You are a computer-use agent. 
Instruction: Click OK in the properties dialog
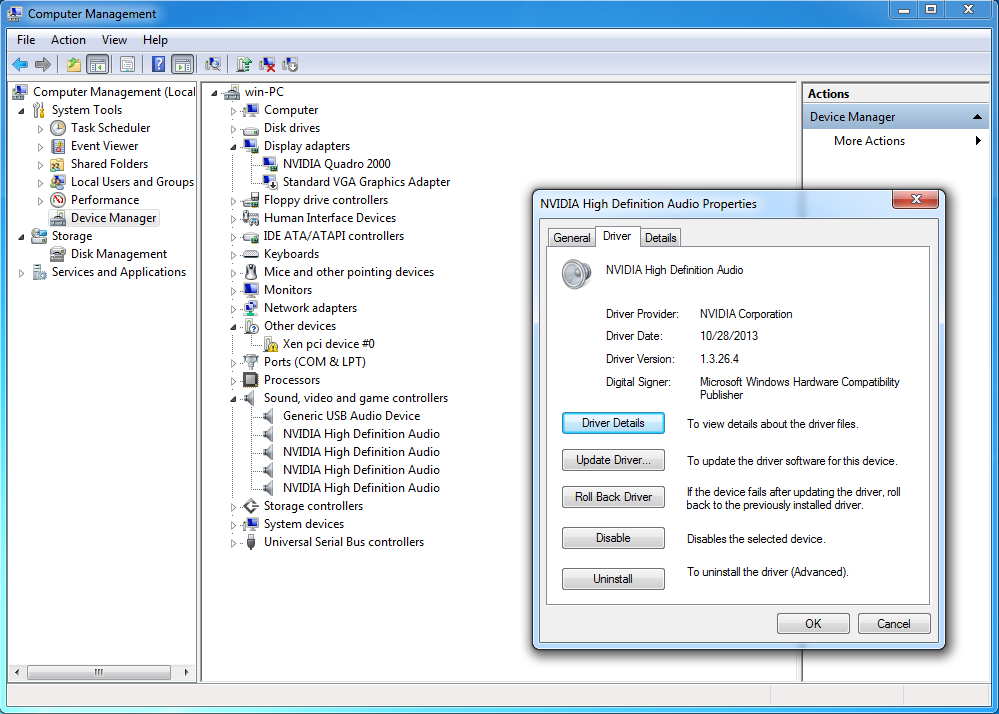(x=813, y=624)
